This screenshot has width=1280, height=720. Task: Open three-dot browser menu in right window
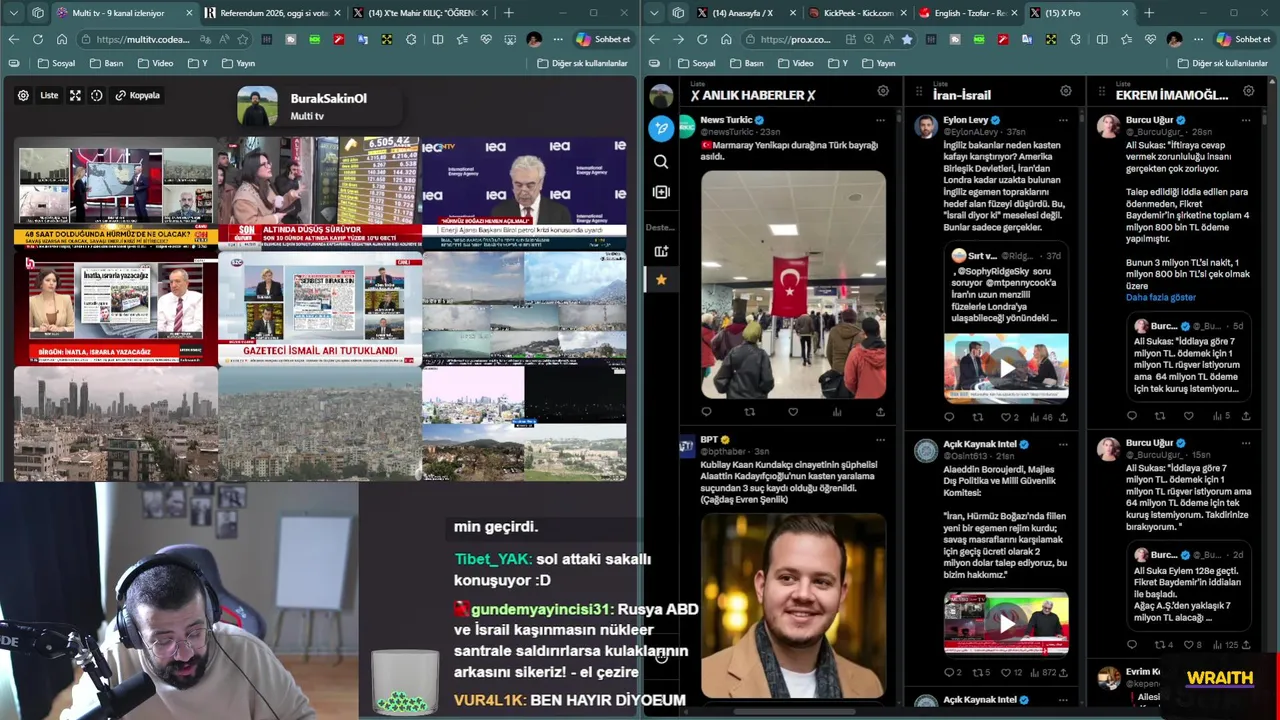point(1198,39)
